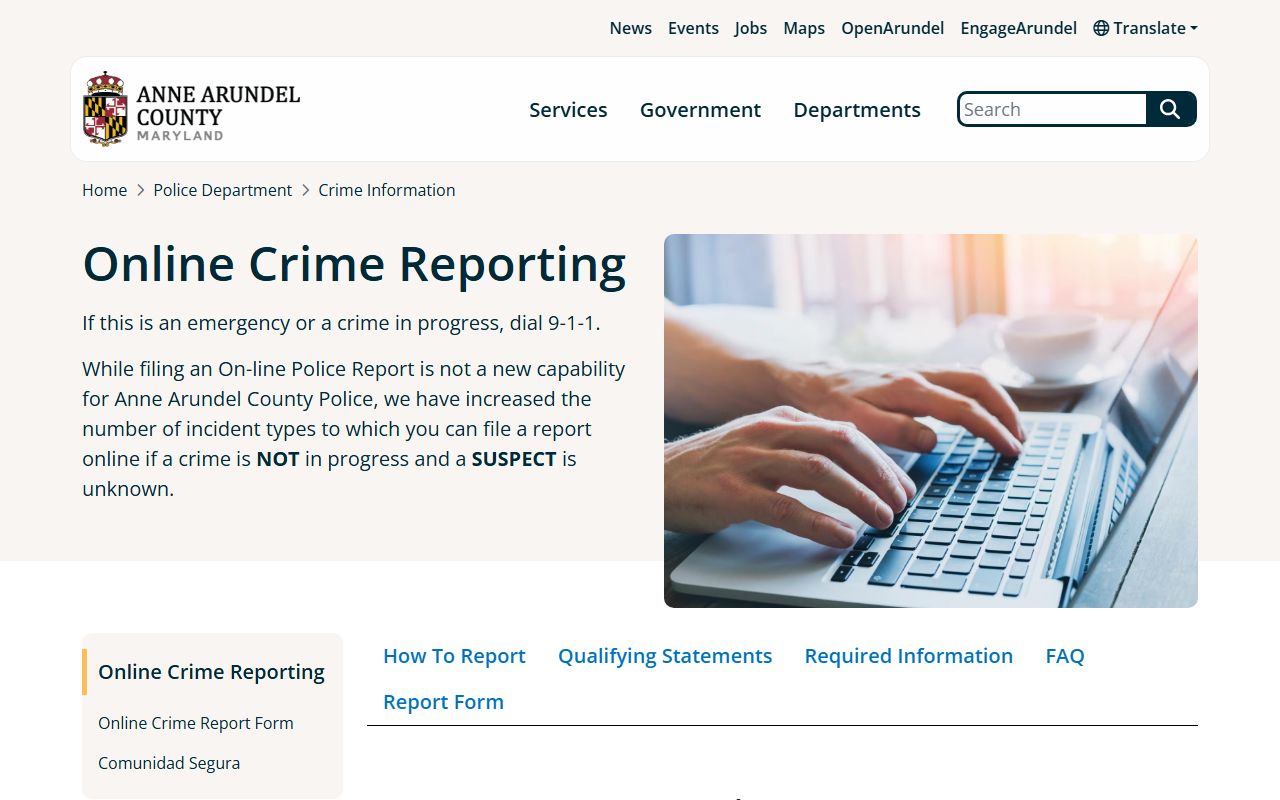Switch to FAQ tab
The image size is (1280, 800).
(1065, 656)
